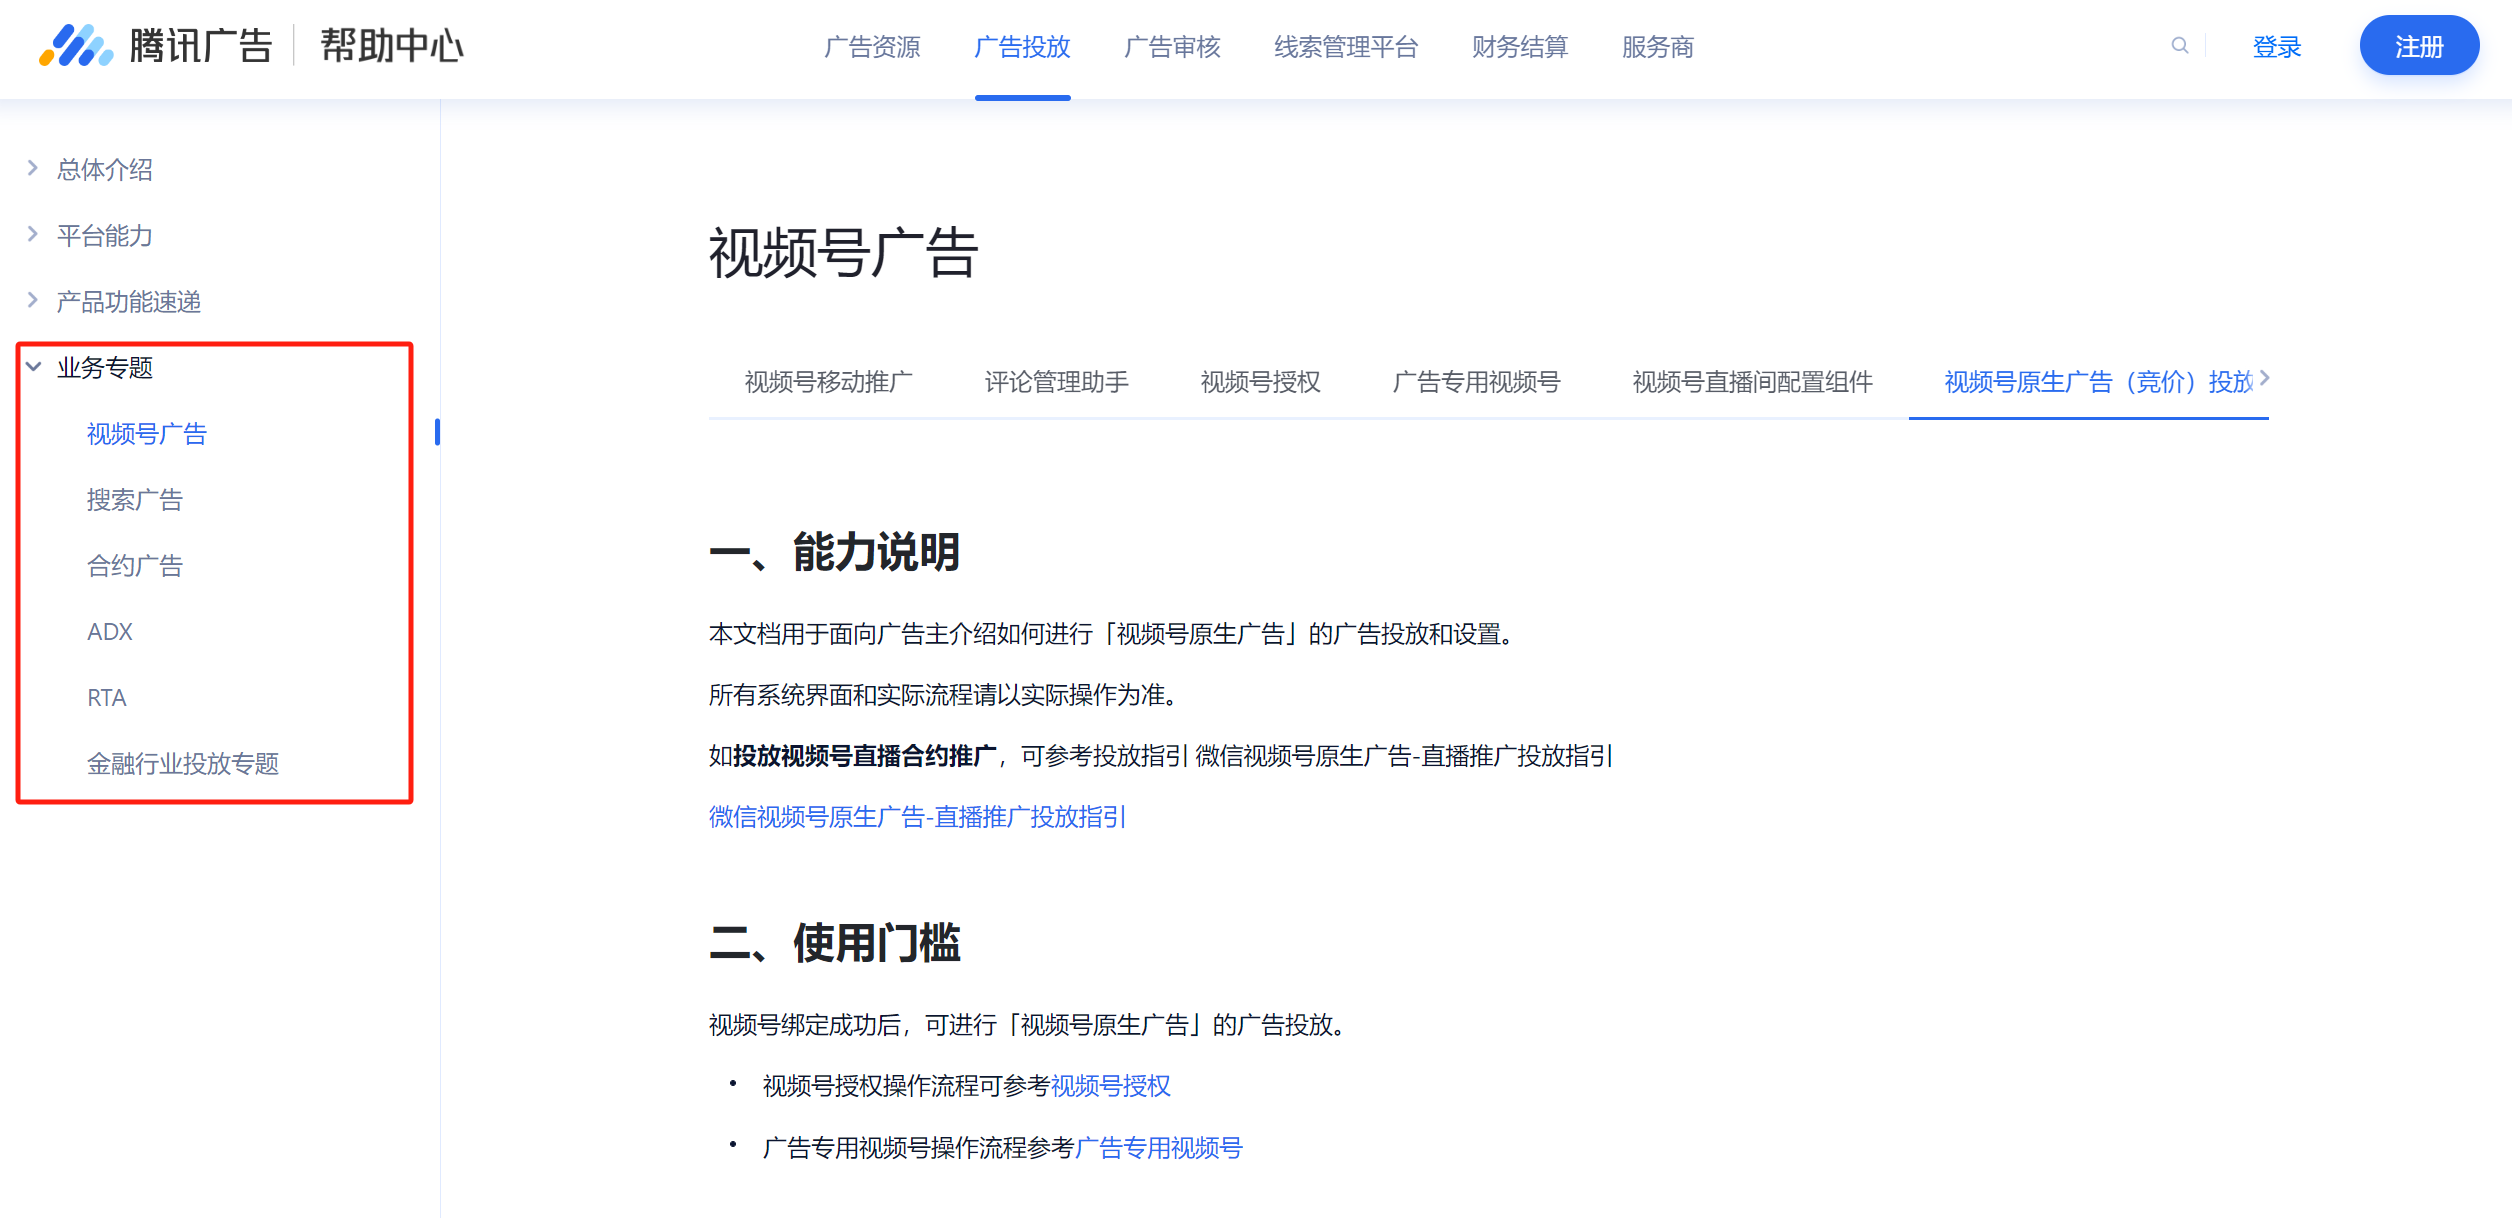The height and width of the screenshot is (1218, 2512).
Task: Open 线索管理平台 in top navigation
Action: [x=1346, y=47]
